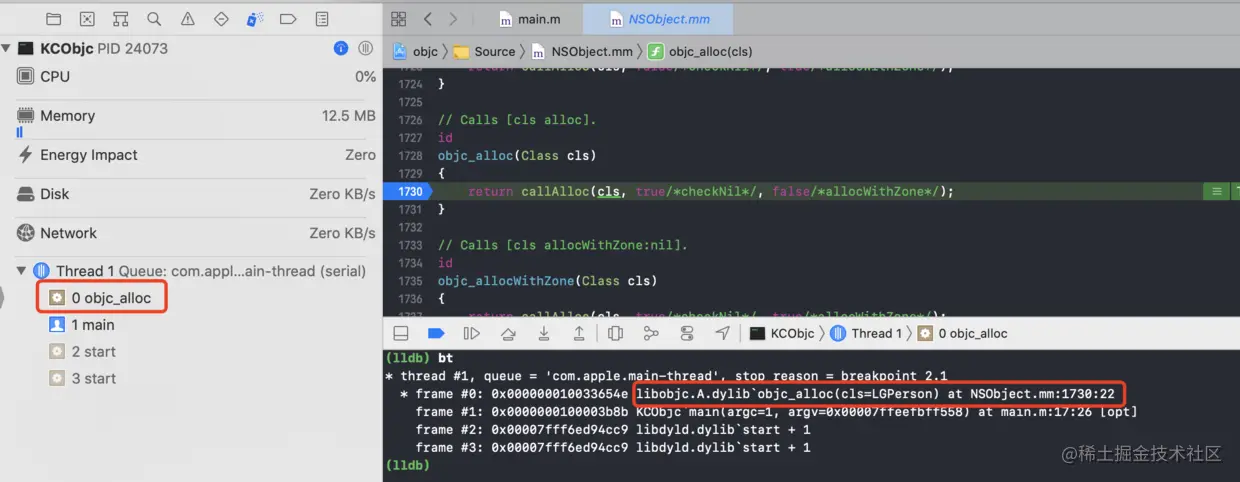Collapse the KCObjc process disclosure triangle
This screenshot has height=482, width=1240.
[7, 48]
